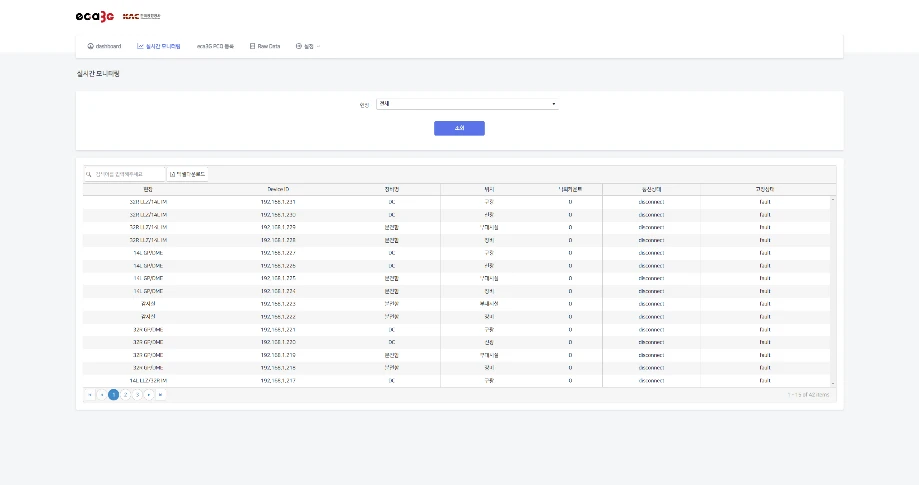Screen dimensions: 919x485
Task: Open the eca3G PCD registration menu item
Action: (x=215, y=46)
